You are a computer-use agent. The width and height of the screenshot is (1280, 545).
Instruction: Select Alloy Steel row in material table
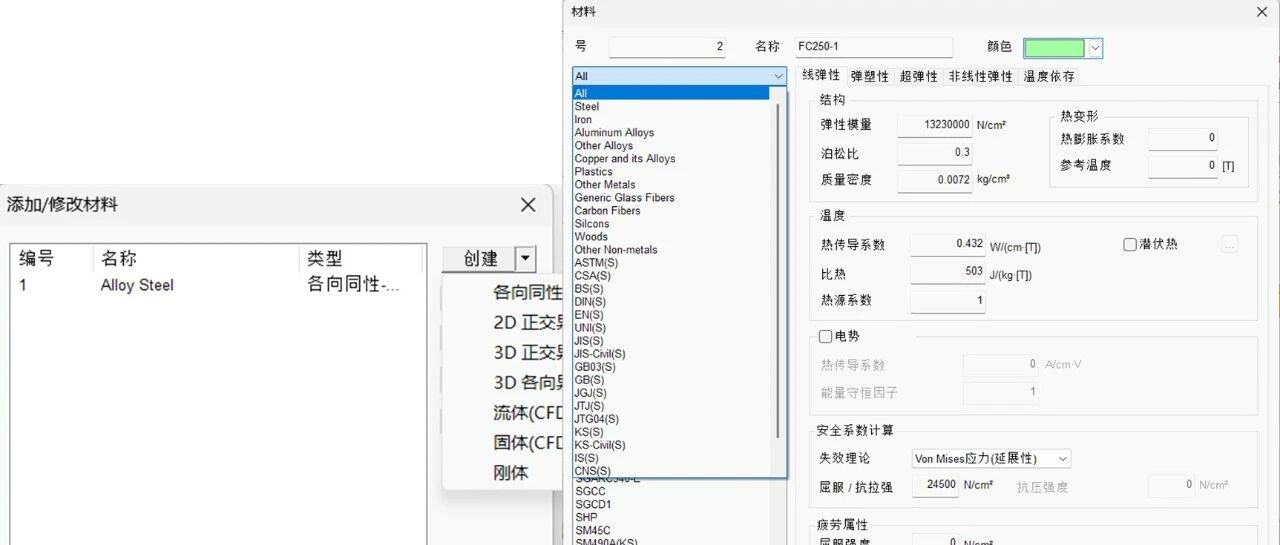pos(218,285)
